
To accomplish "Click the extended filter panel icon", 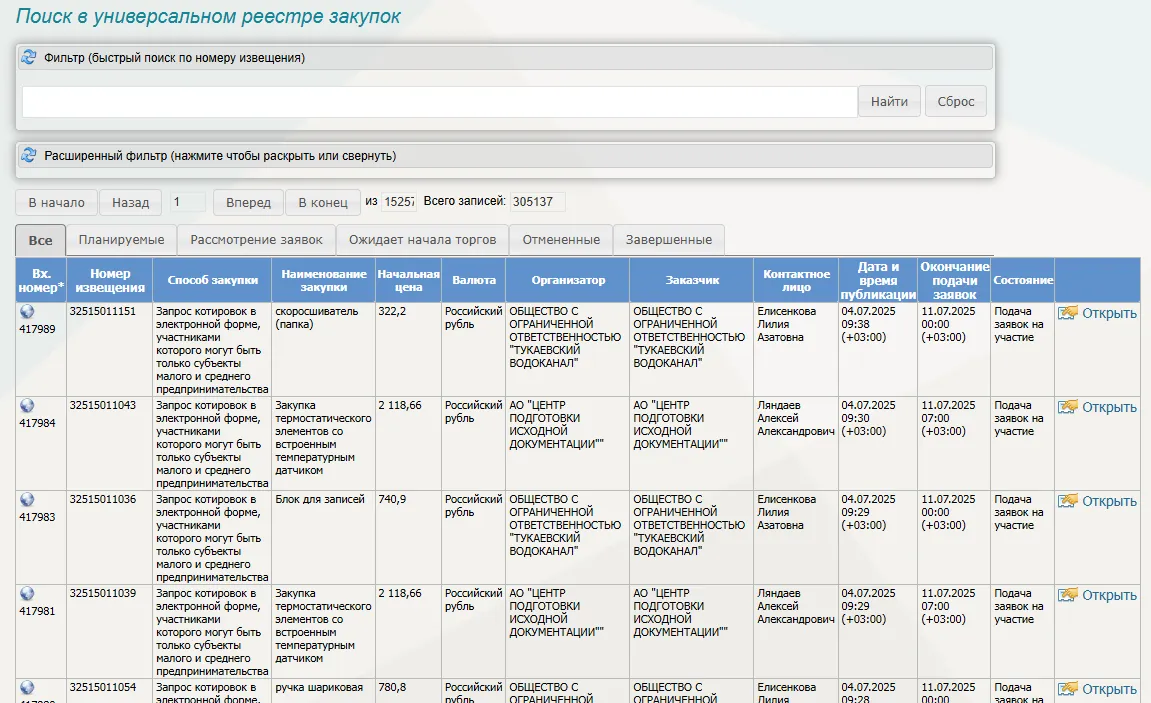I will tap(29, 156).
